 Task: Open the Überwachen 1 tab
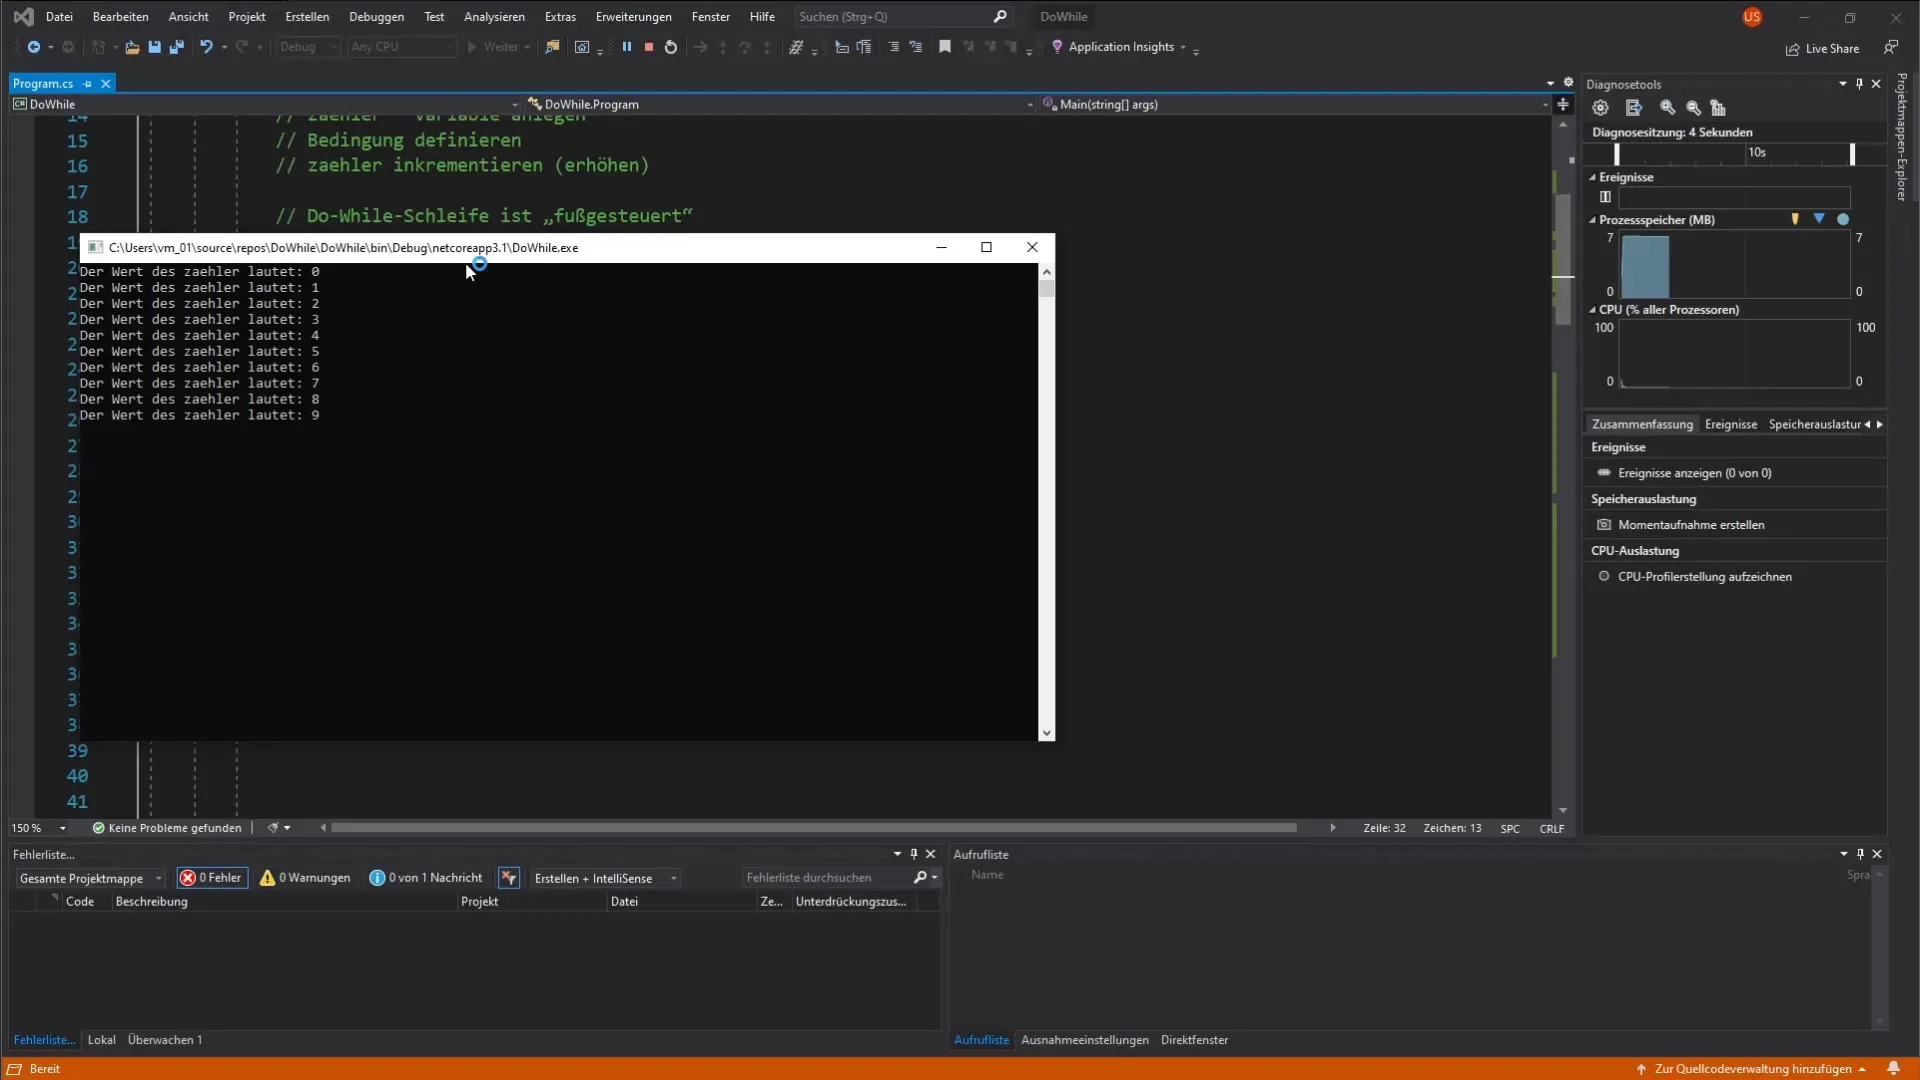pos(165,1040)
